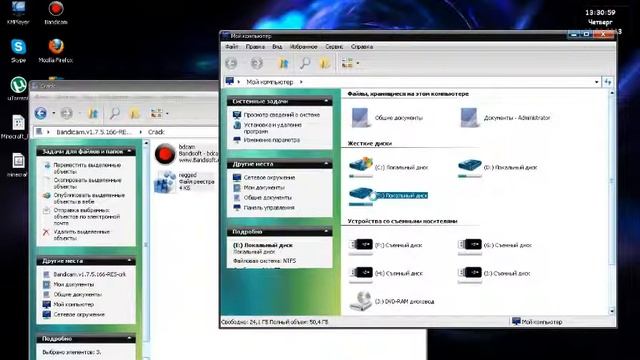Image resolution: width=640 pixels, height=360 pixels.
Task: Collapse the Системные задачи panel
Action: point(326,101)
